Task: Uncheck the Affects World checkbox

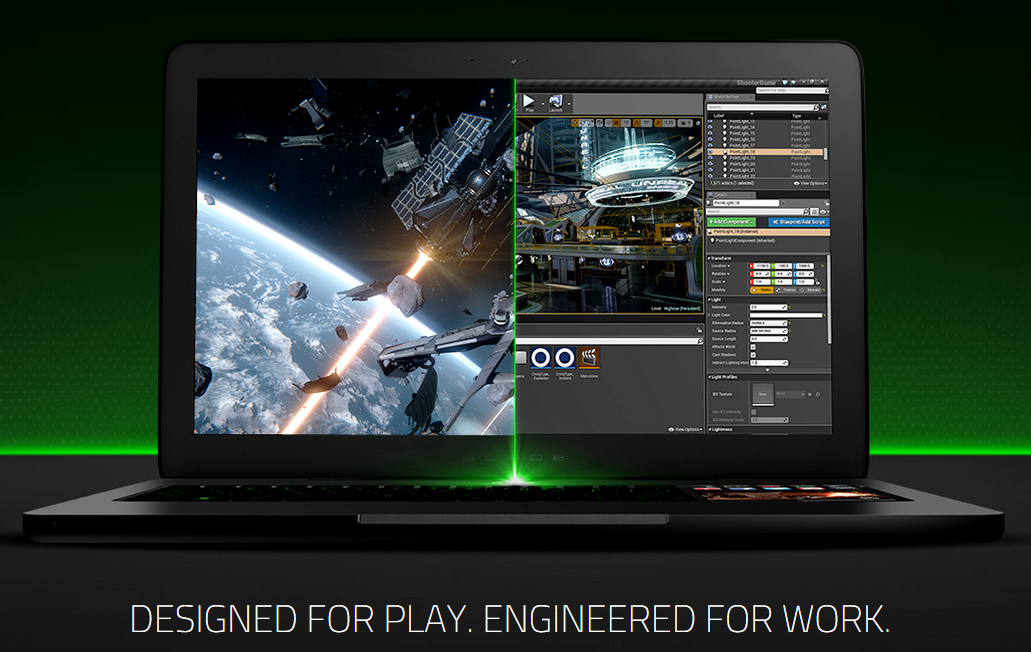Action: (x=753, y=347)
